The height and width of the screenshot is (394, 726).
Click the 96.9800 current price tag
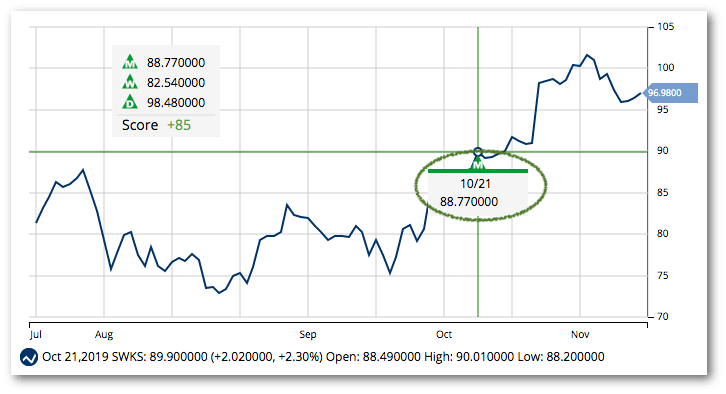tap(670, 93)
